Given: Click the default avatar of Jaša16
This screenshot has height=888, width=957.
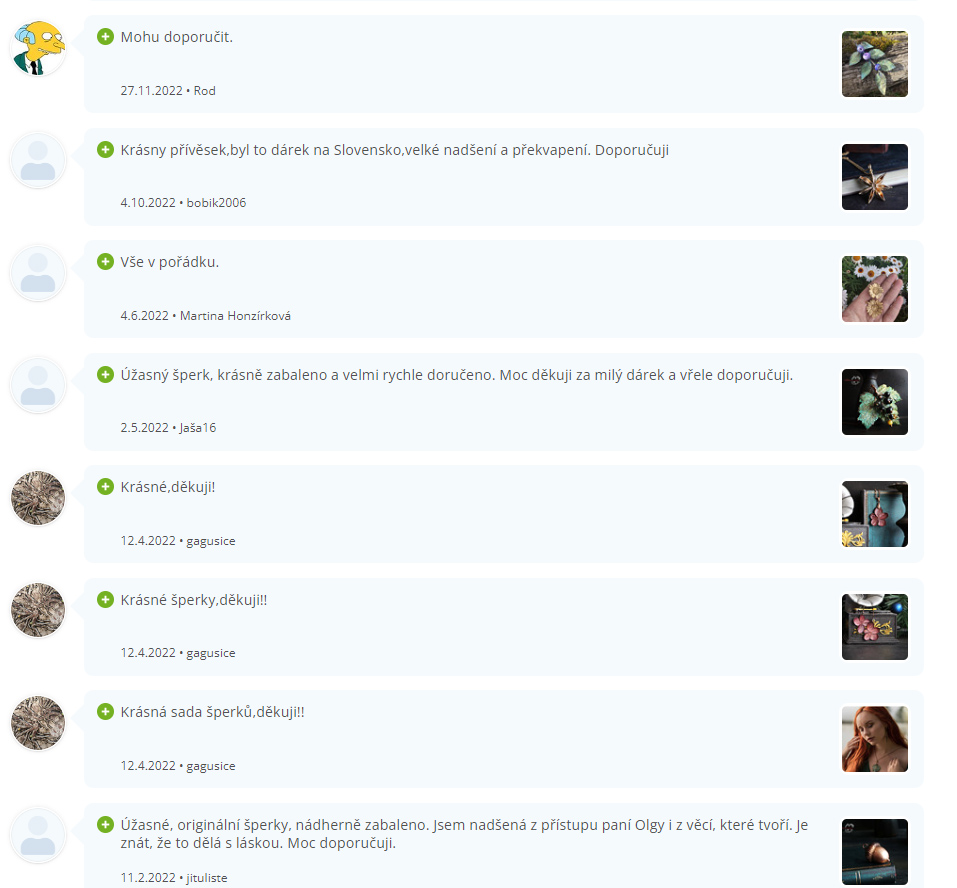Looking at the screenshot, I should click(x=38, y=386).
